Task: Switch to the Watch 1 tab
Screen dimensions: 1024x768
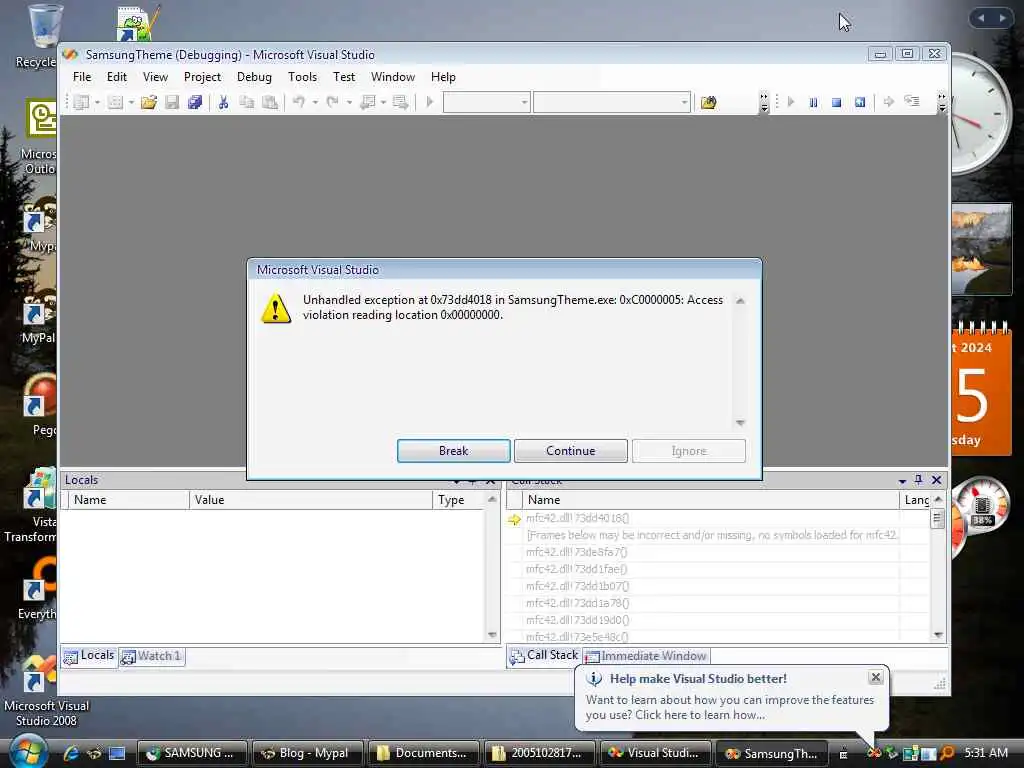Action: point(152,656)
